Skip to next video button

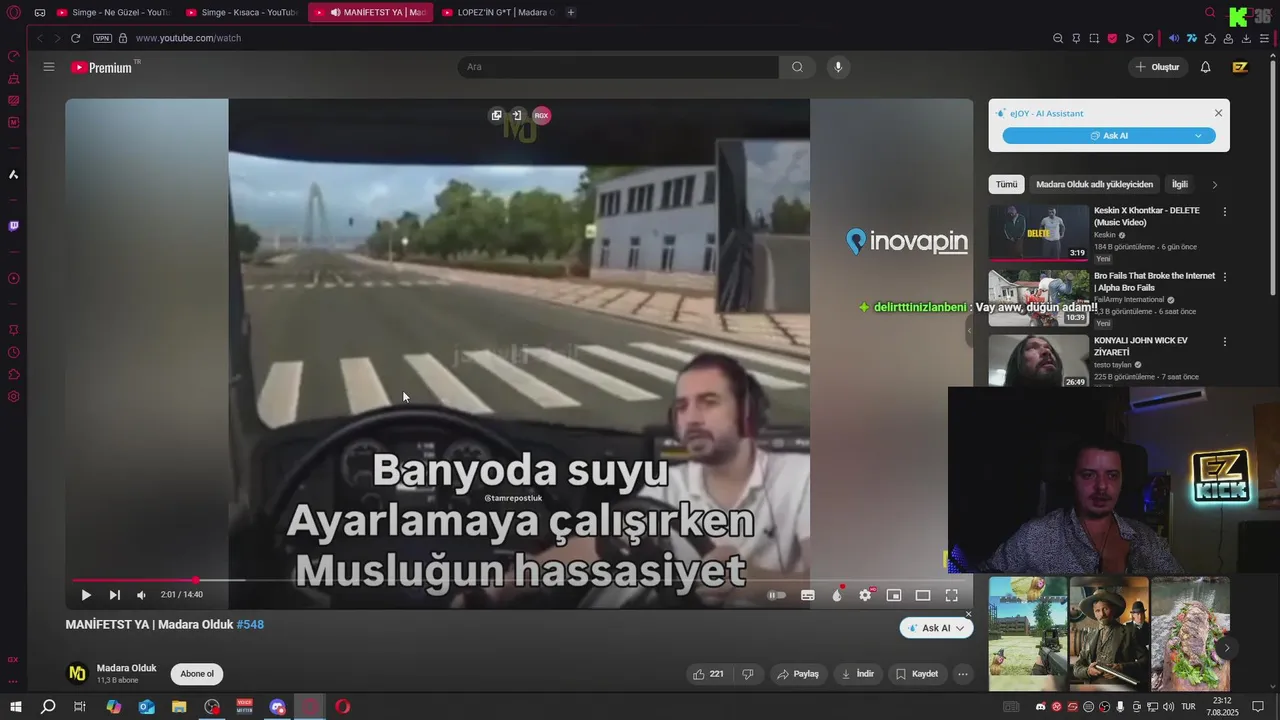(114, 595)
